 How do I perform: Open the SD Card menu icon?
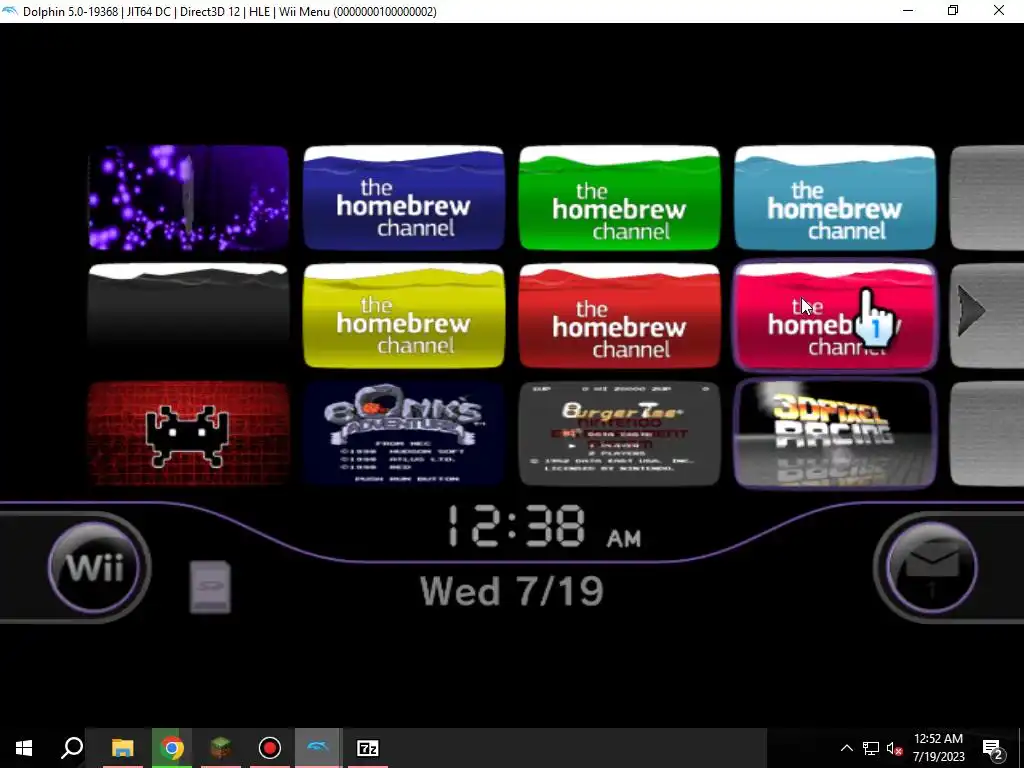[x=210, y=586]
